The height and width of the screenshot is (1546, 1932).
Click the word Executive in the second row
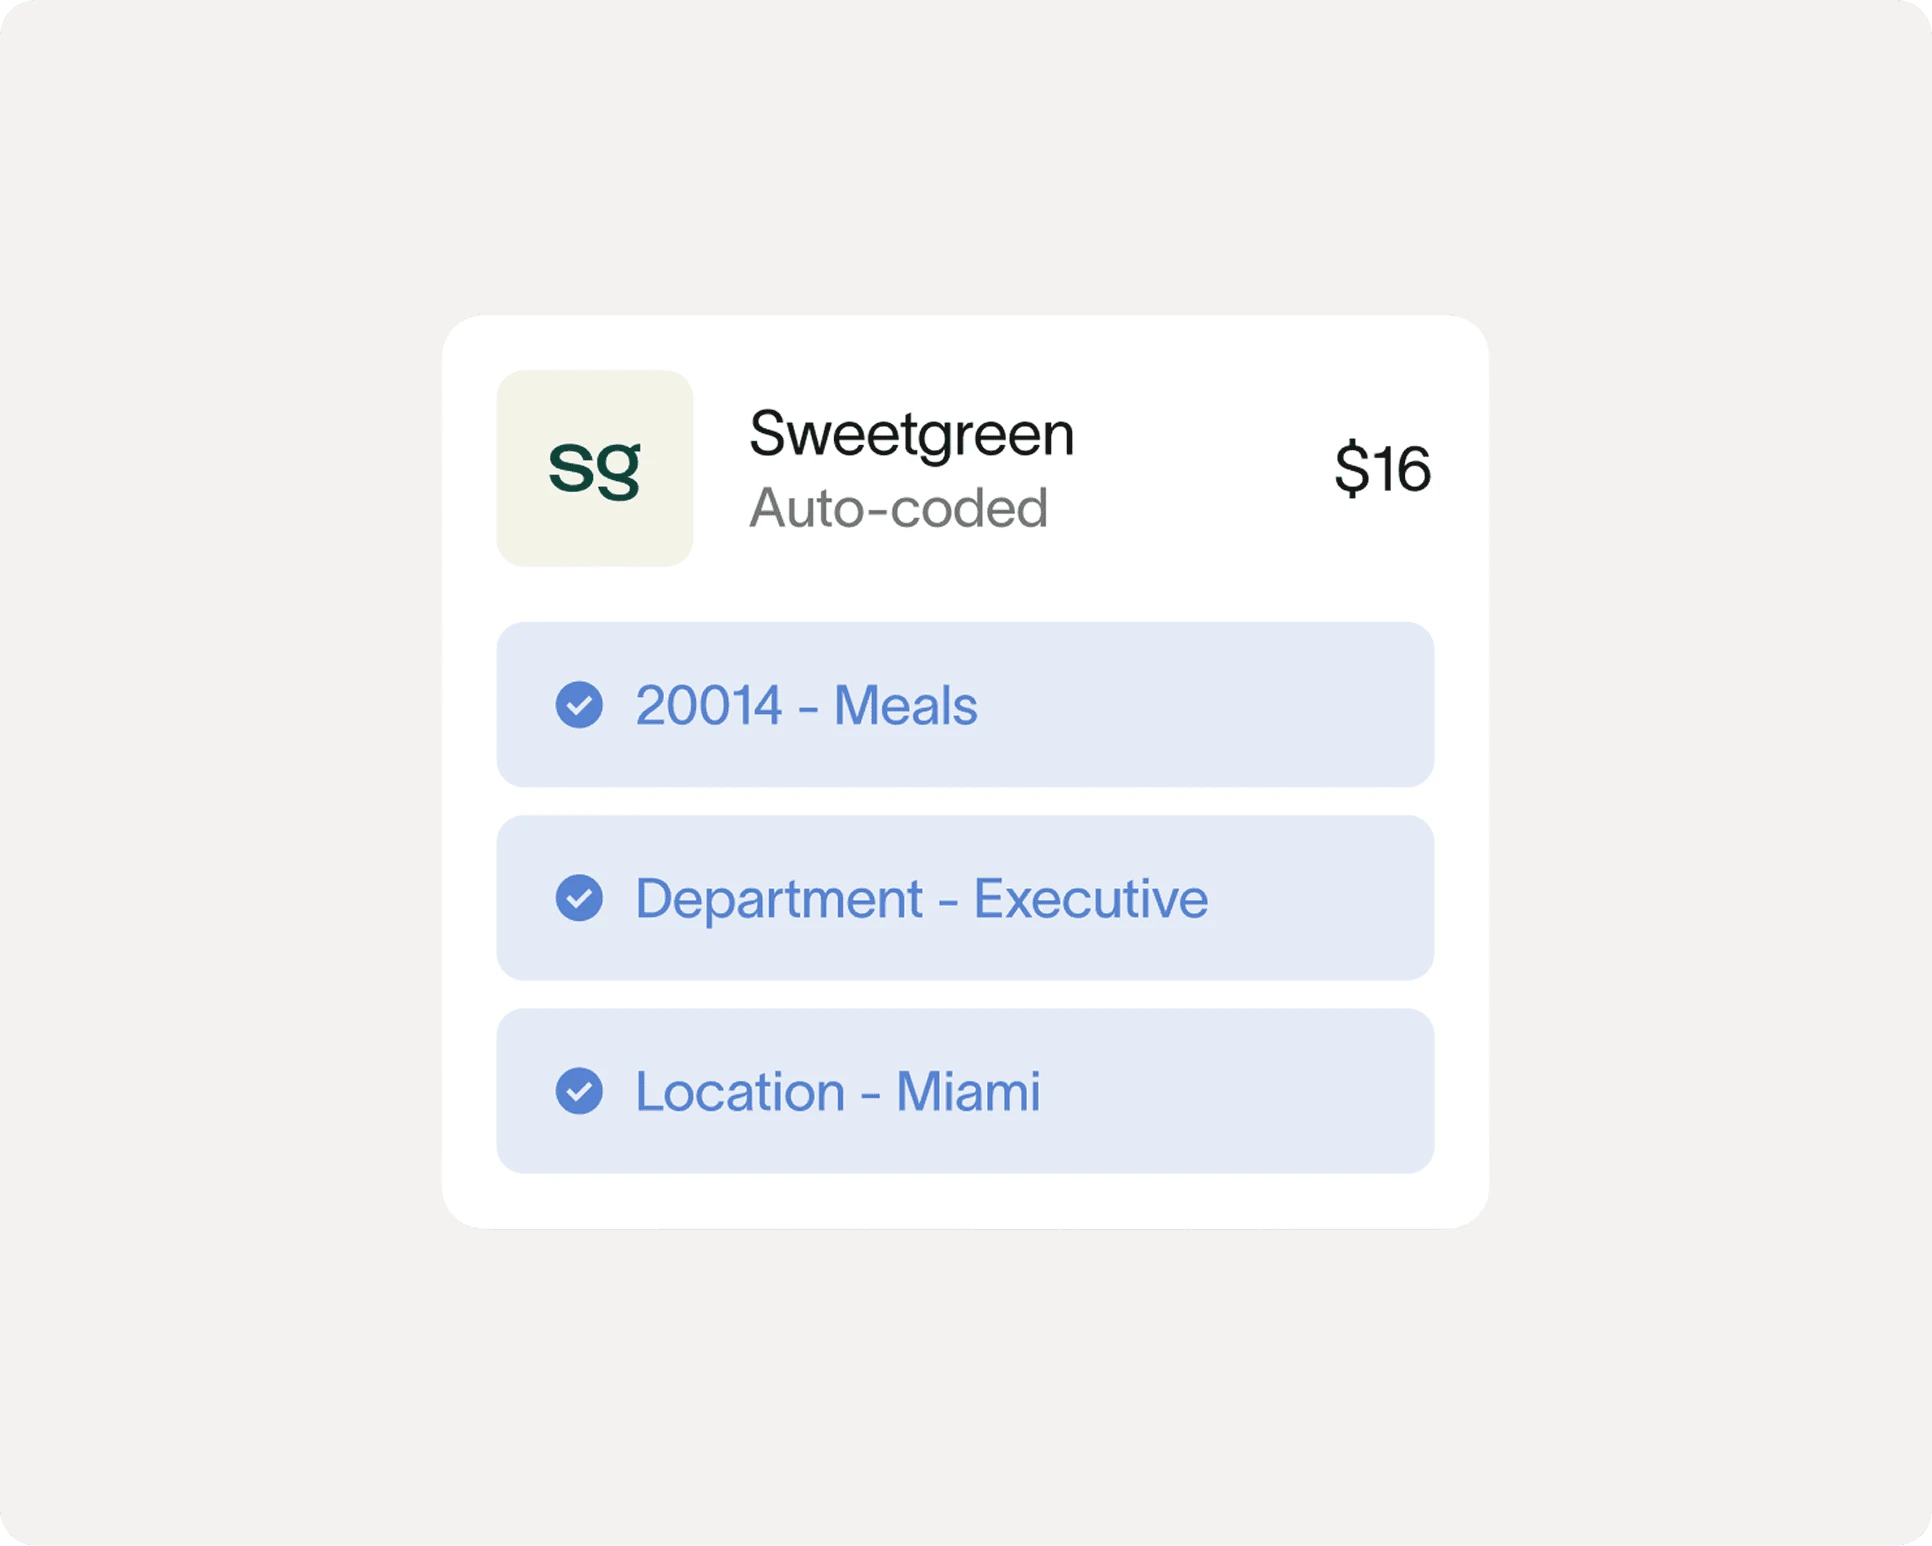point(1090,898)
